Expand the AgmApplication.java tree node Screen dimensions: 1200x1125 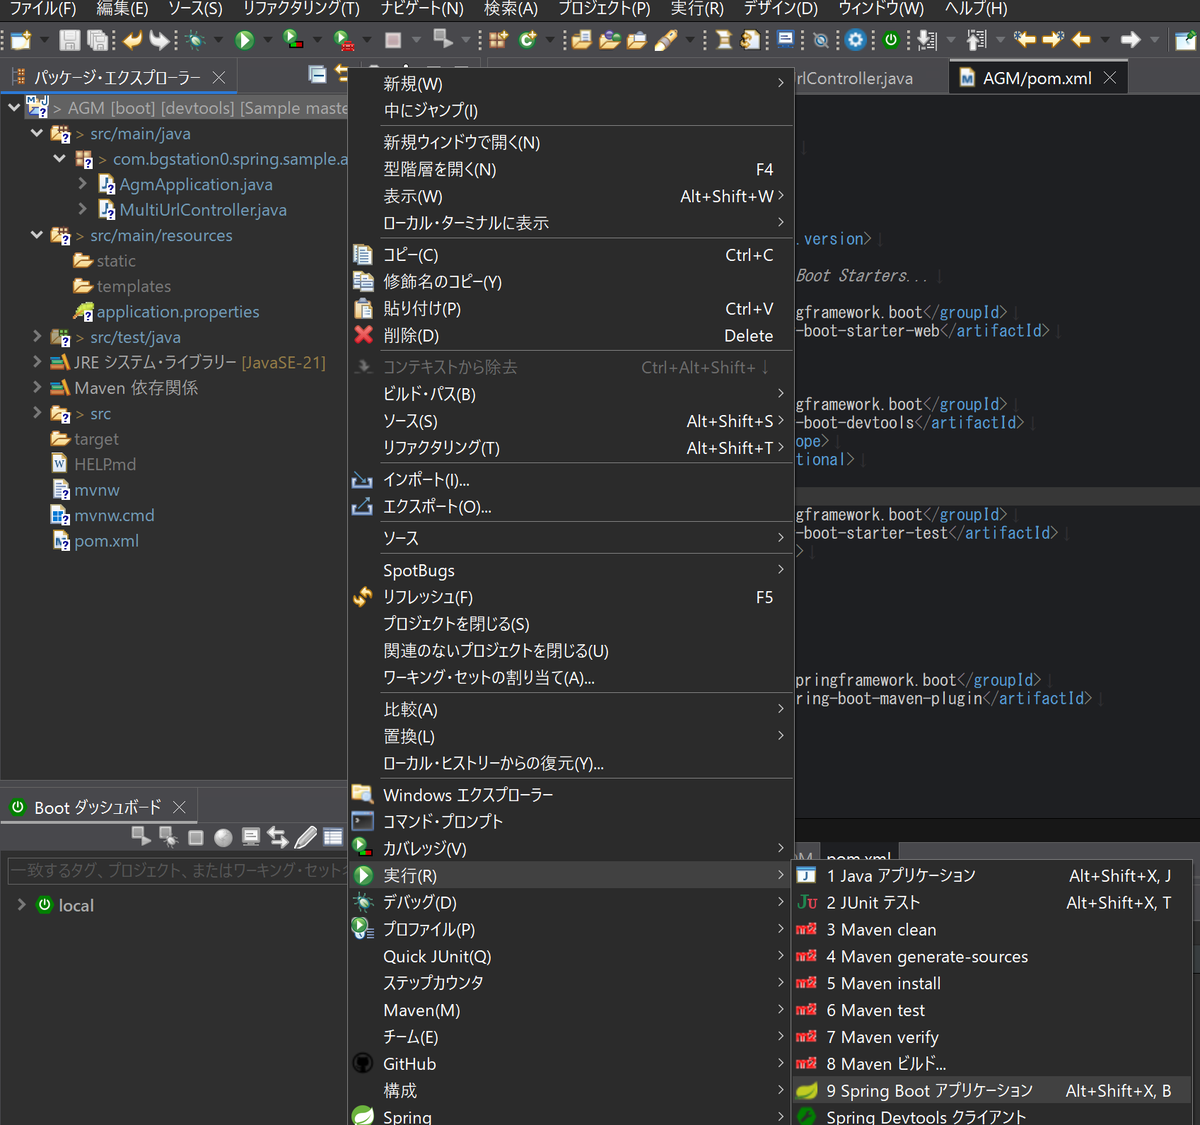(83, 184)
